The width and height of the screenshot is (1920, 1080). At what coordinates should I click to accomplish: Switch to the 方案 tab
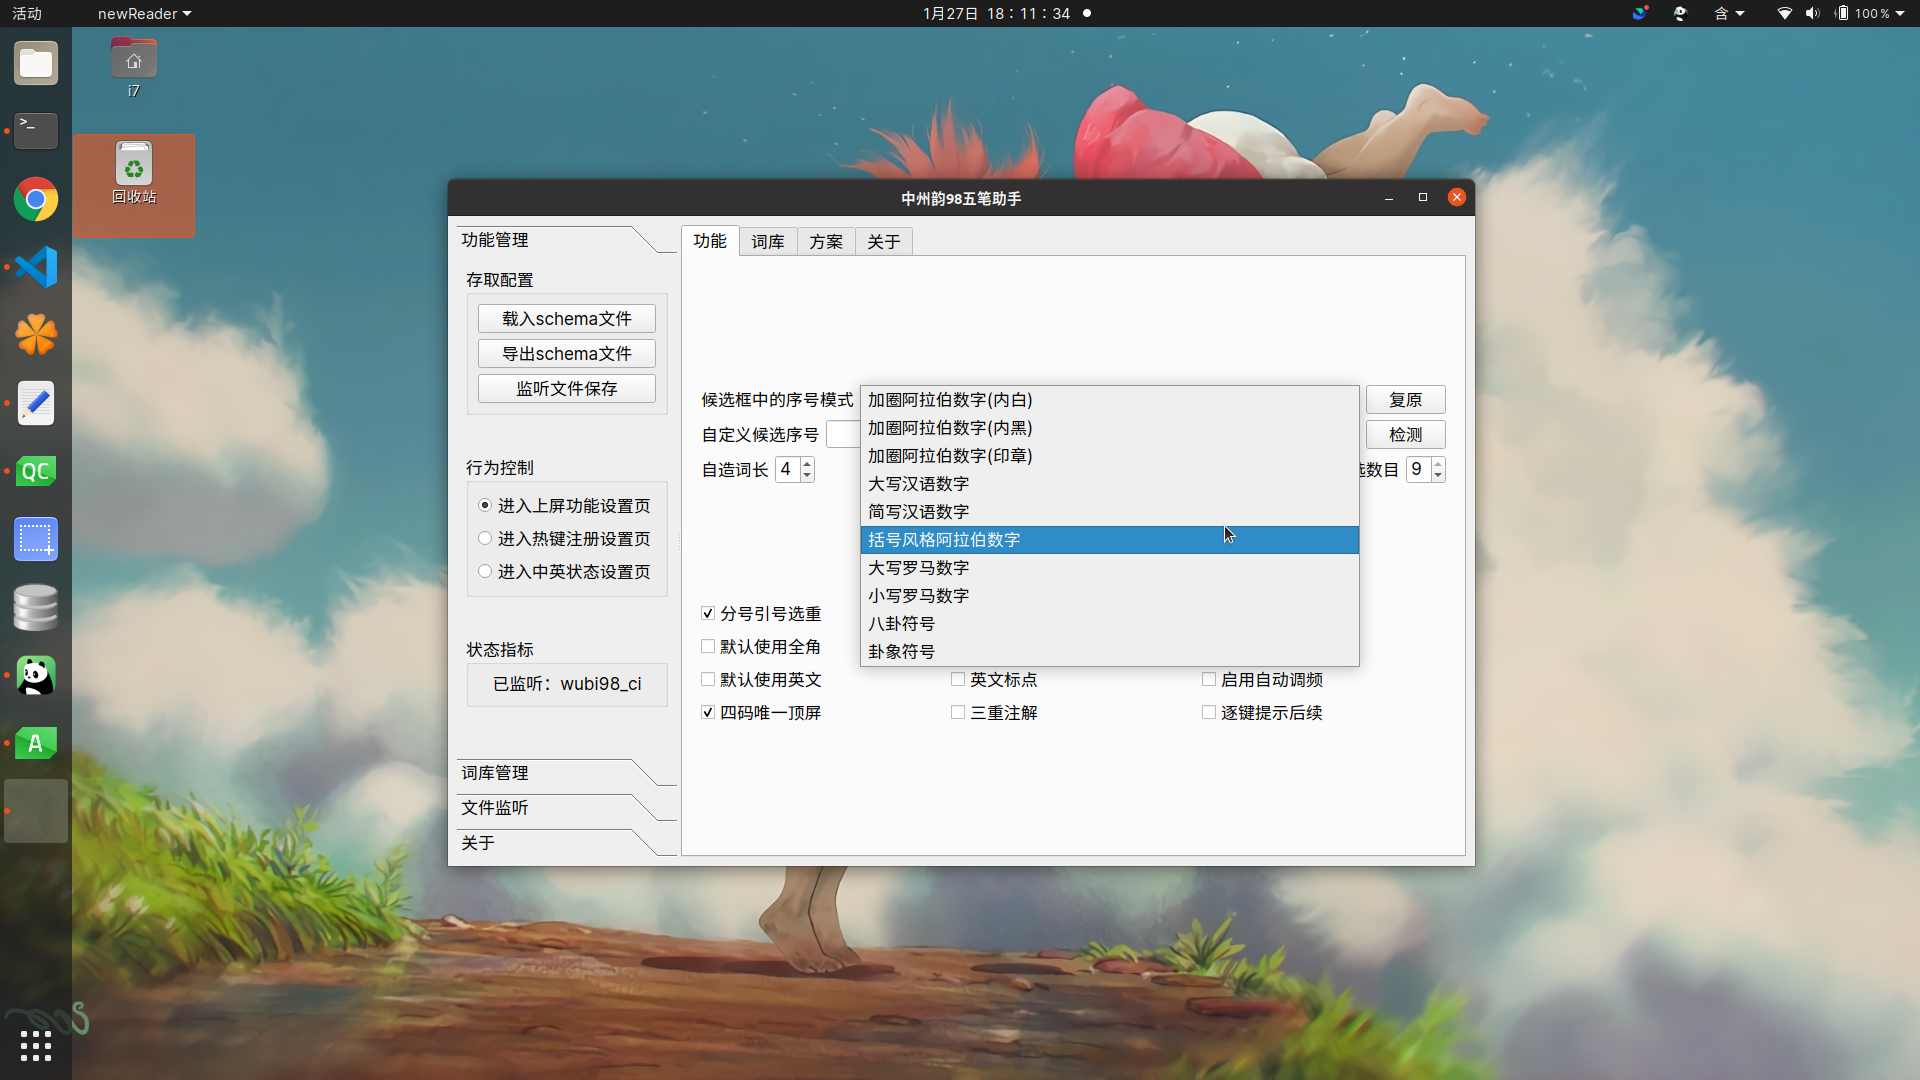click(826, 242)
